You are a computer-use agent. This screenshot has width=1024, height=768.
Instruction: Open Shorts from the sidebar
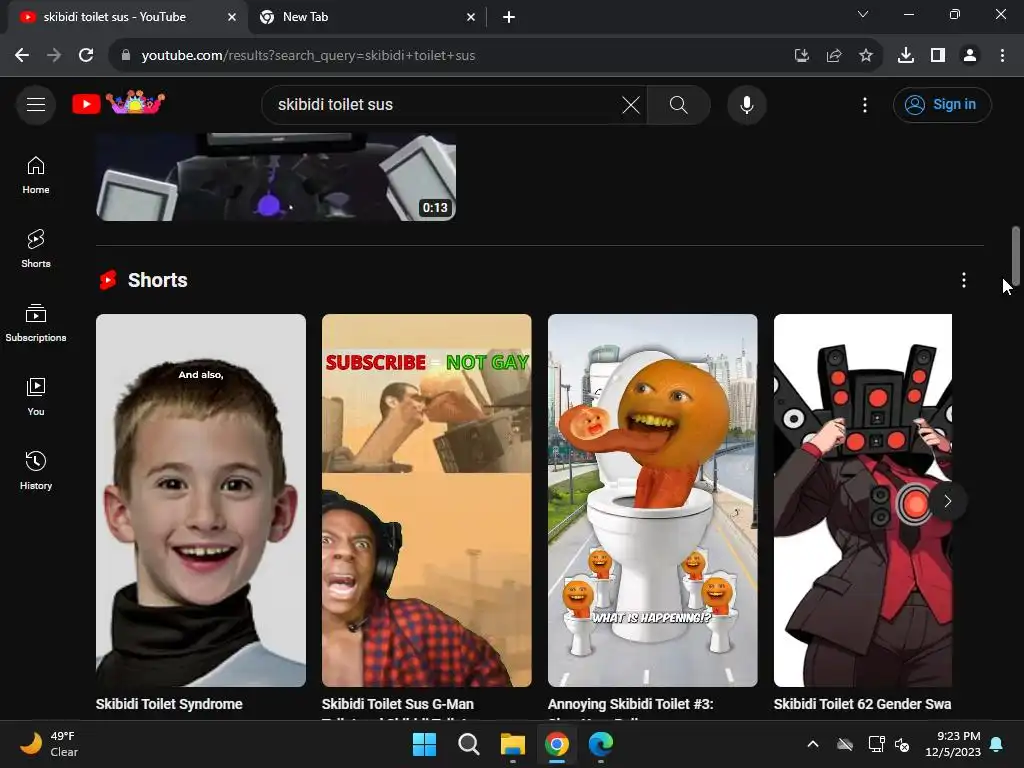[x=36, y=249]
